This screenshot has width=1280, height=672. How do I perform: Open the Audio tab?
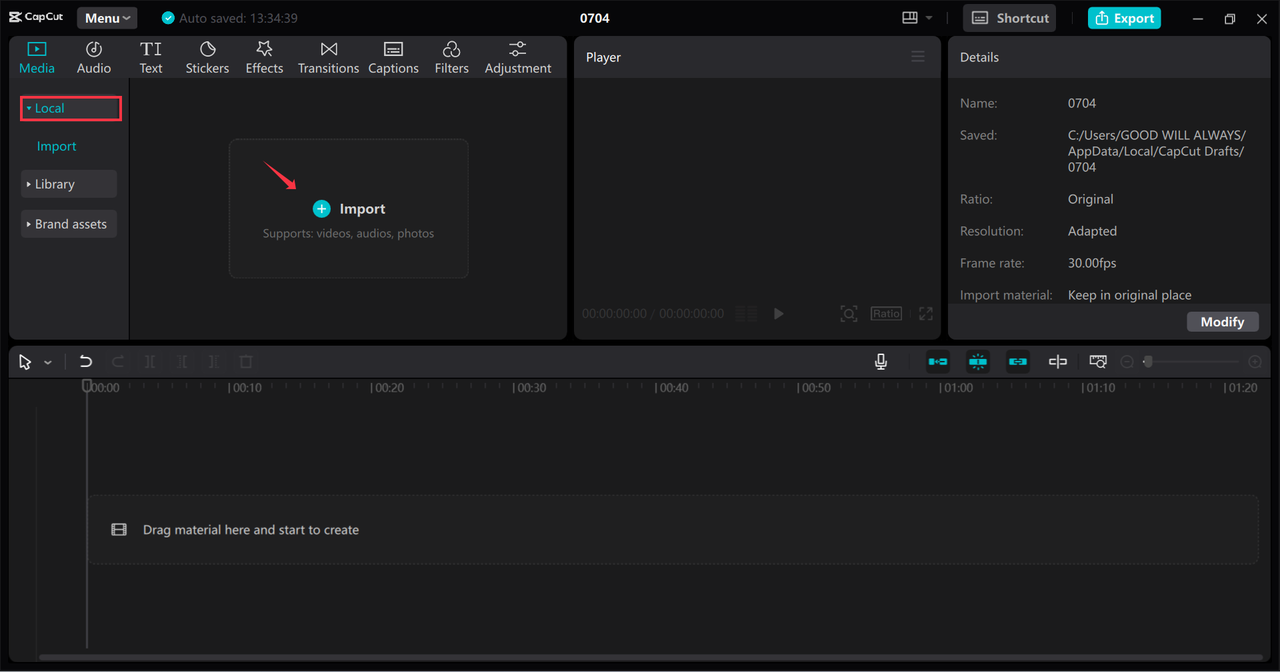pos(94,58)
